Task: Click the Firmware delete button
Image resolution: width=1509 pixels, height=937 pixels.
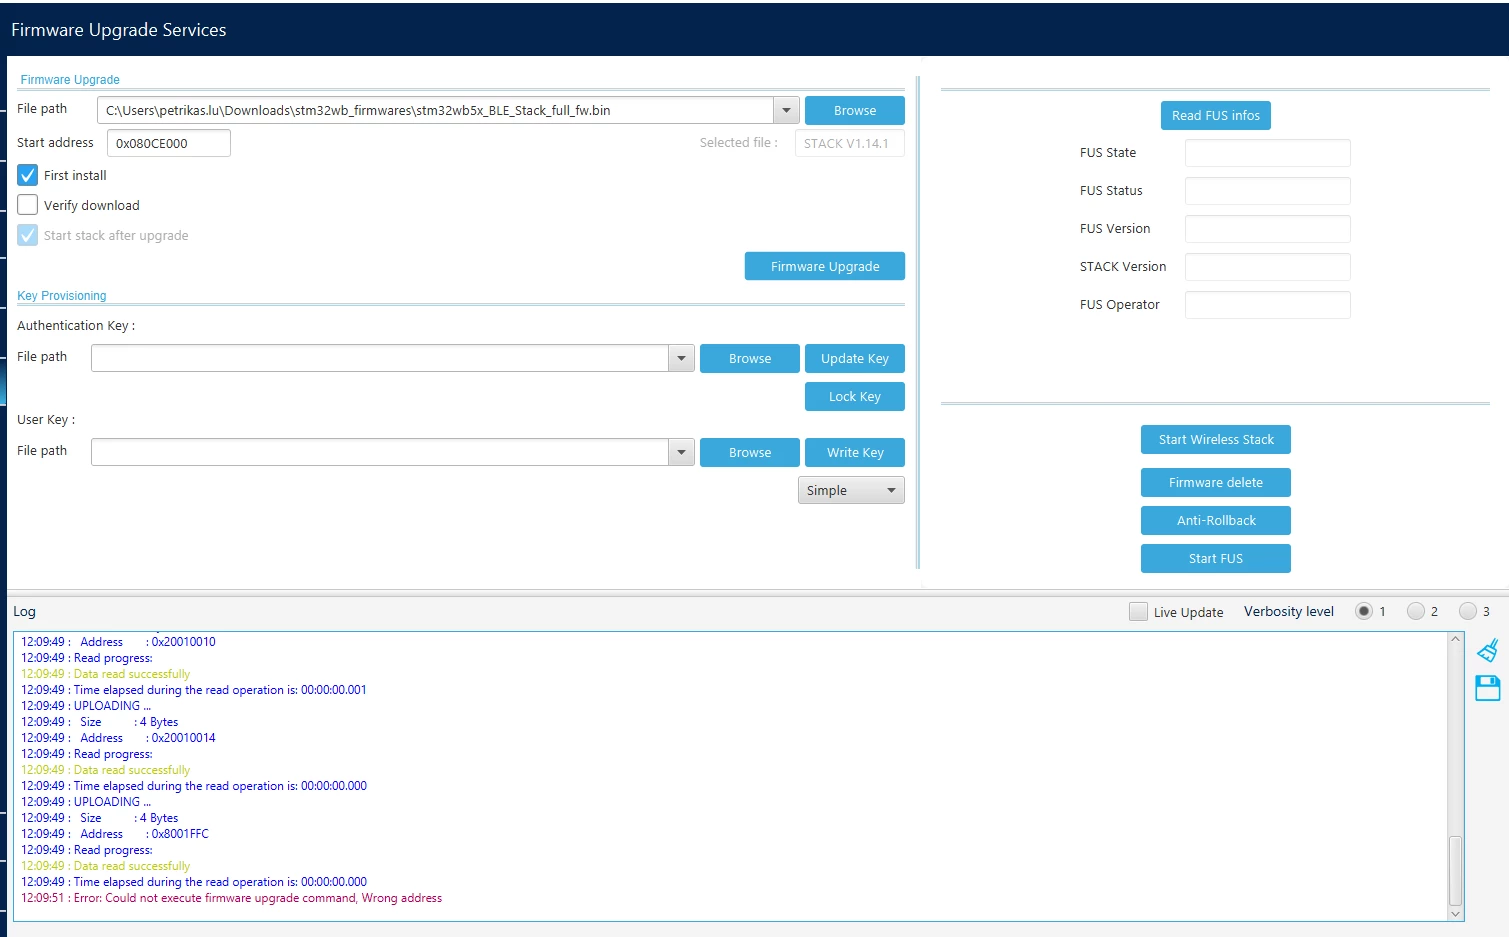Action: tap(1215, 482)
